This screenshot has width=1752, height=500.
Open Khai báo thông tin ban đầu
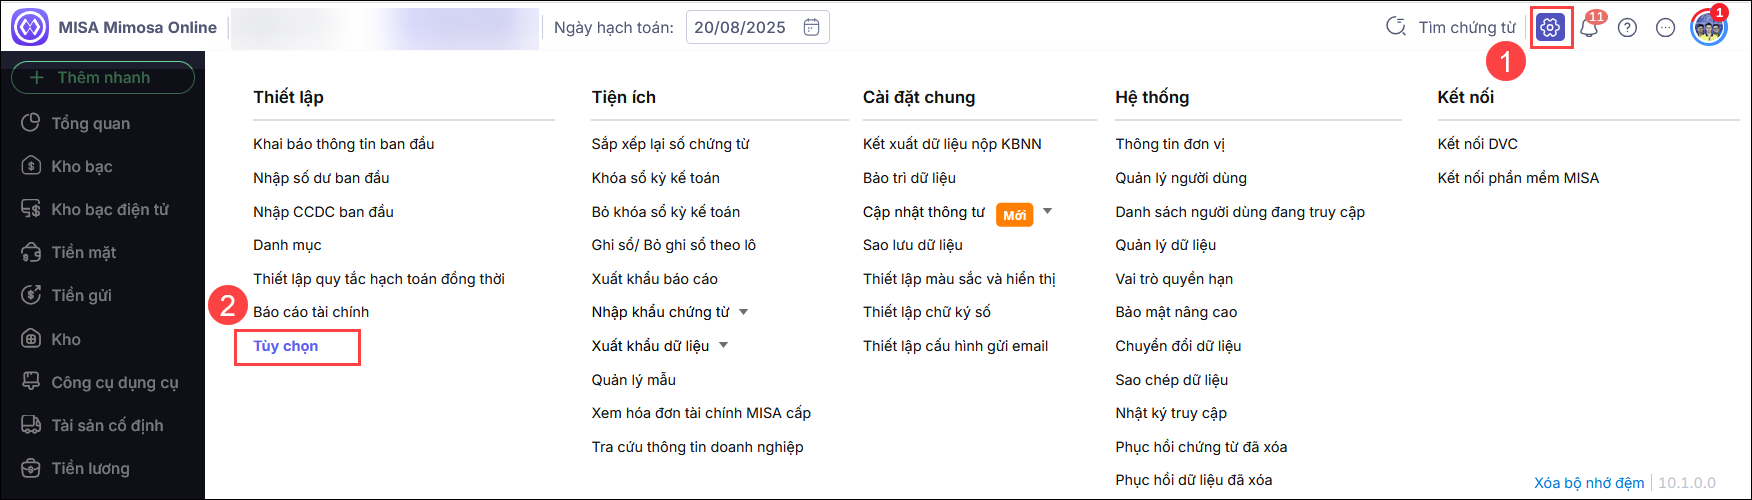coord(343,144)
